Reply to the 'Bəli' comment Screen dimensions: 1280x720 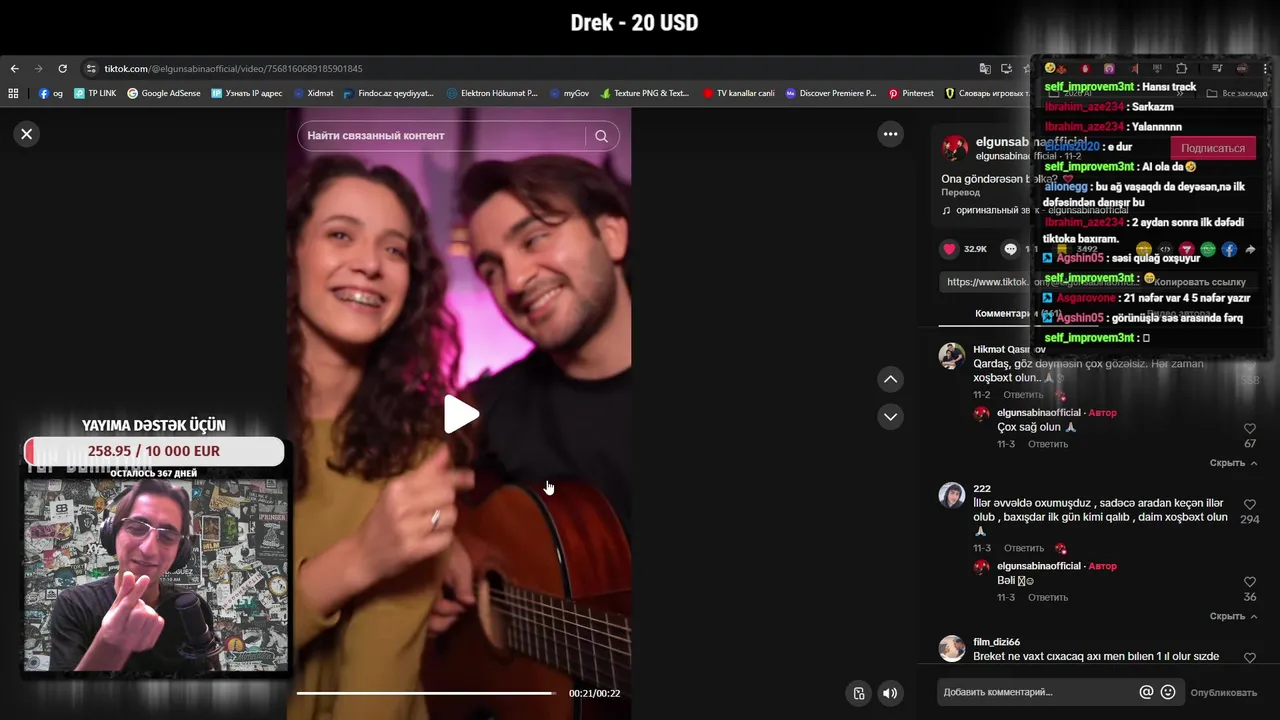pos(1048,597)
